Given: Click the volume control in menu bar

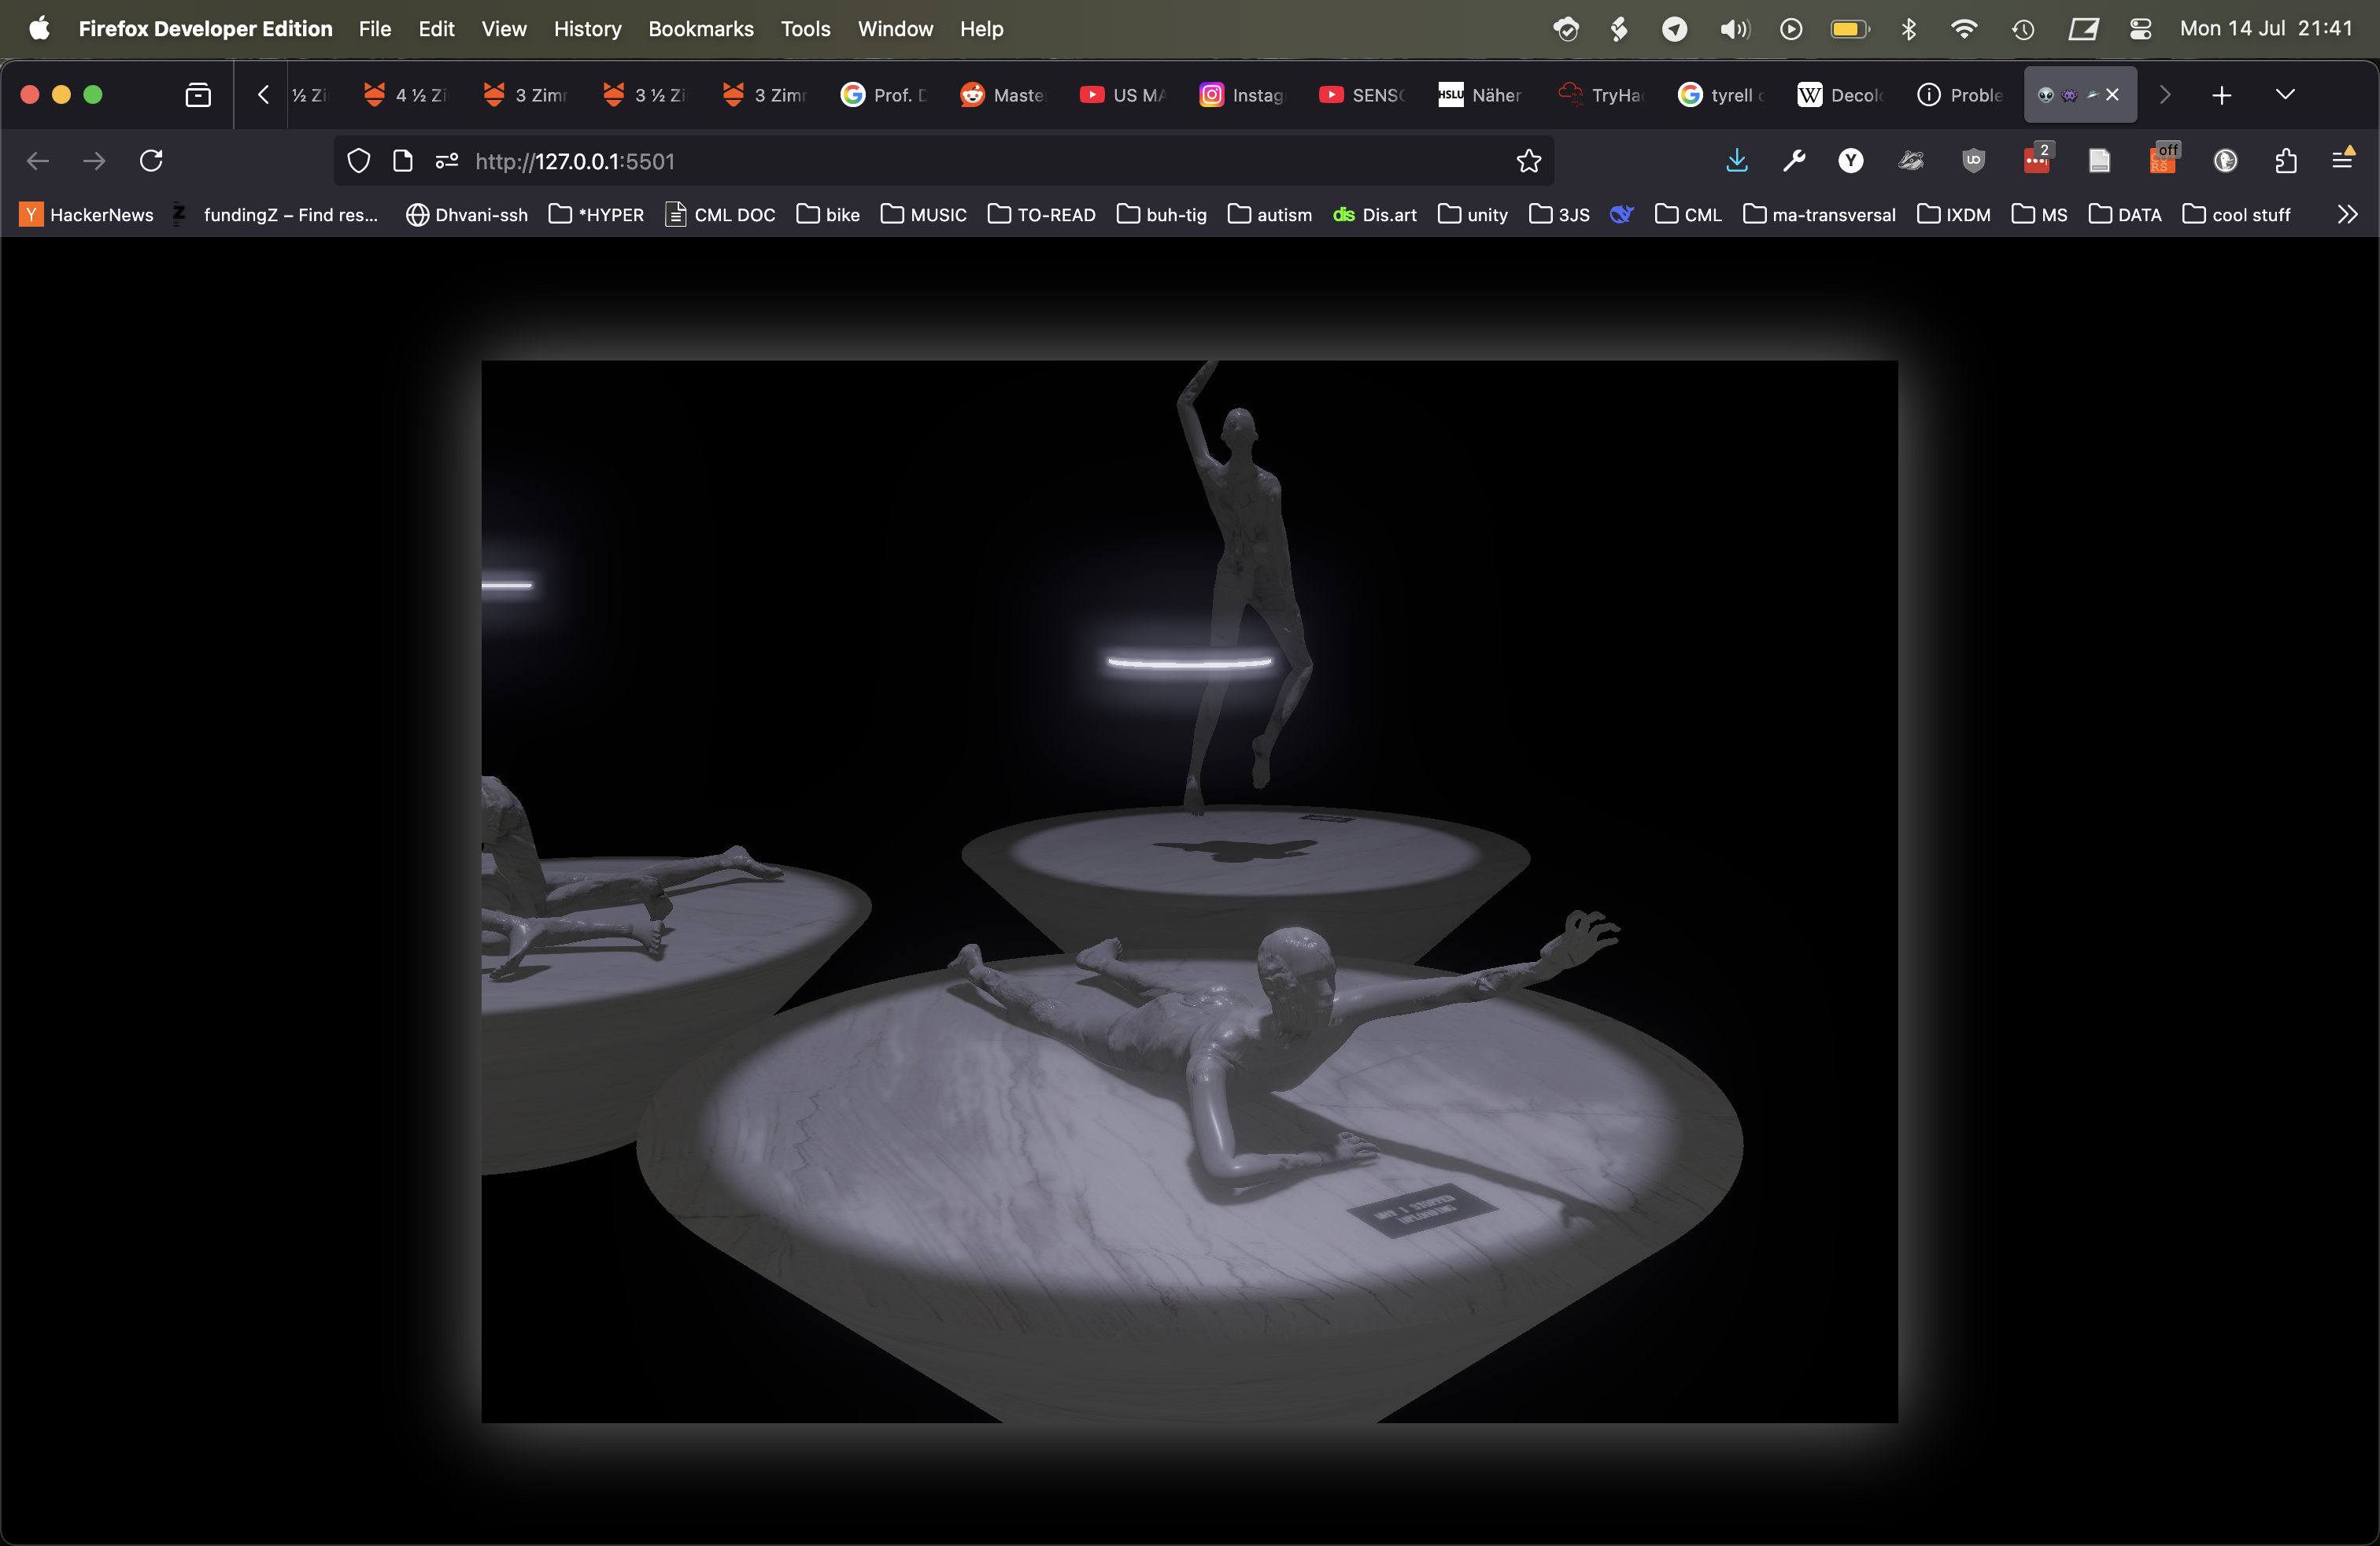Looking at the screenshot, I should coord(1734,29).
